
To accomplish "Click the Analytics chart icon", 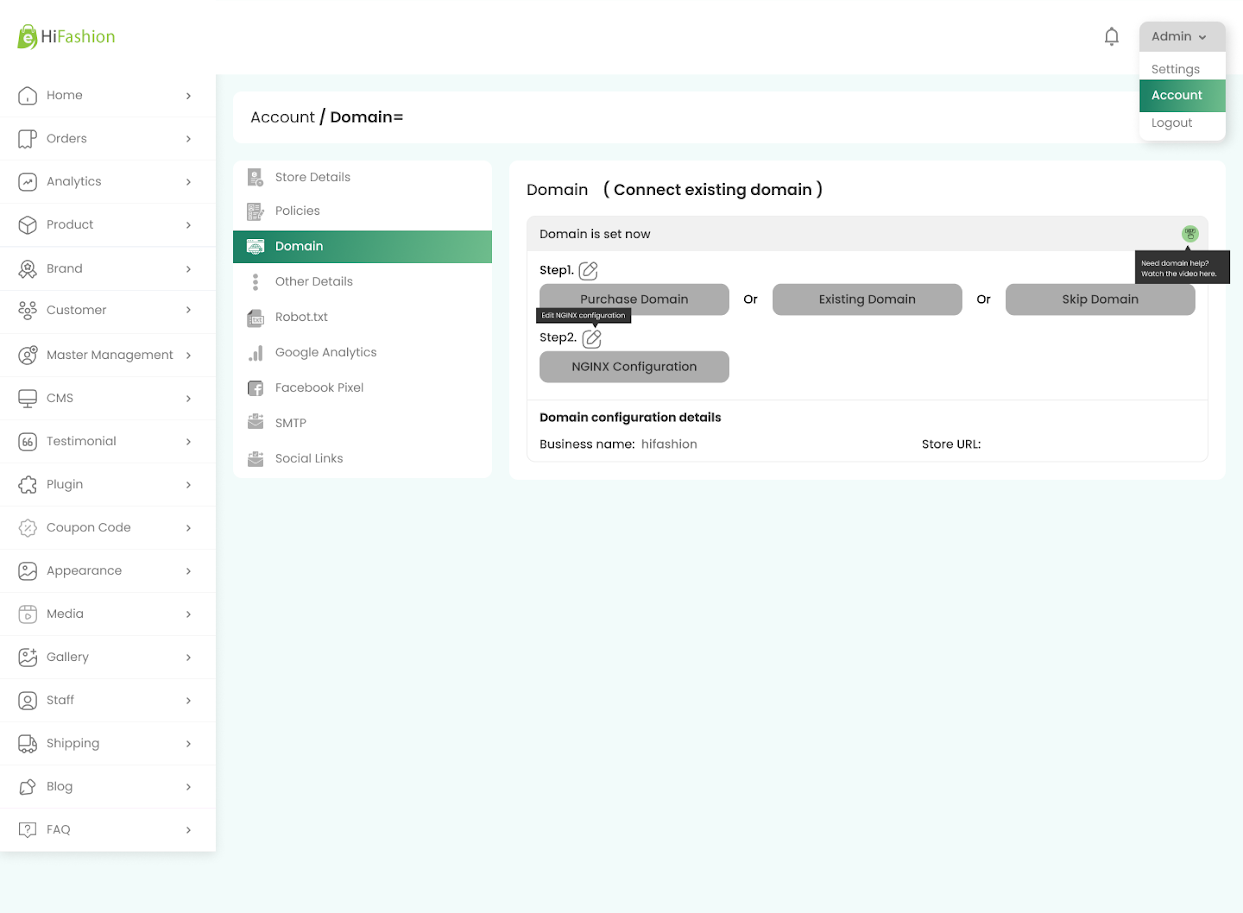I will click(28, 181).
